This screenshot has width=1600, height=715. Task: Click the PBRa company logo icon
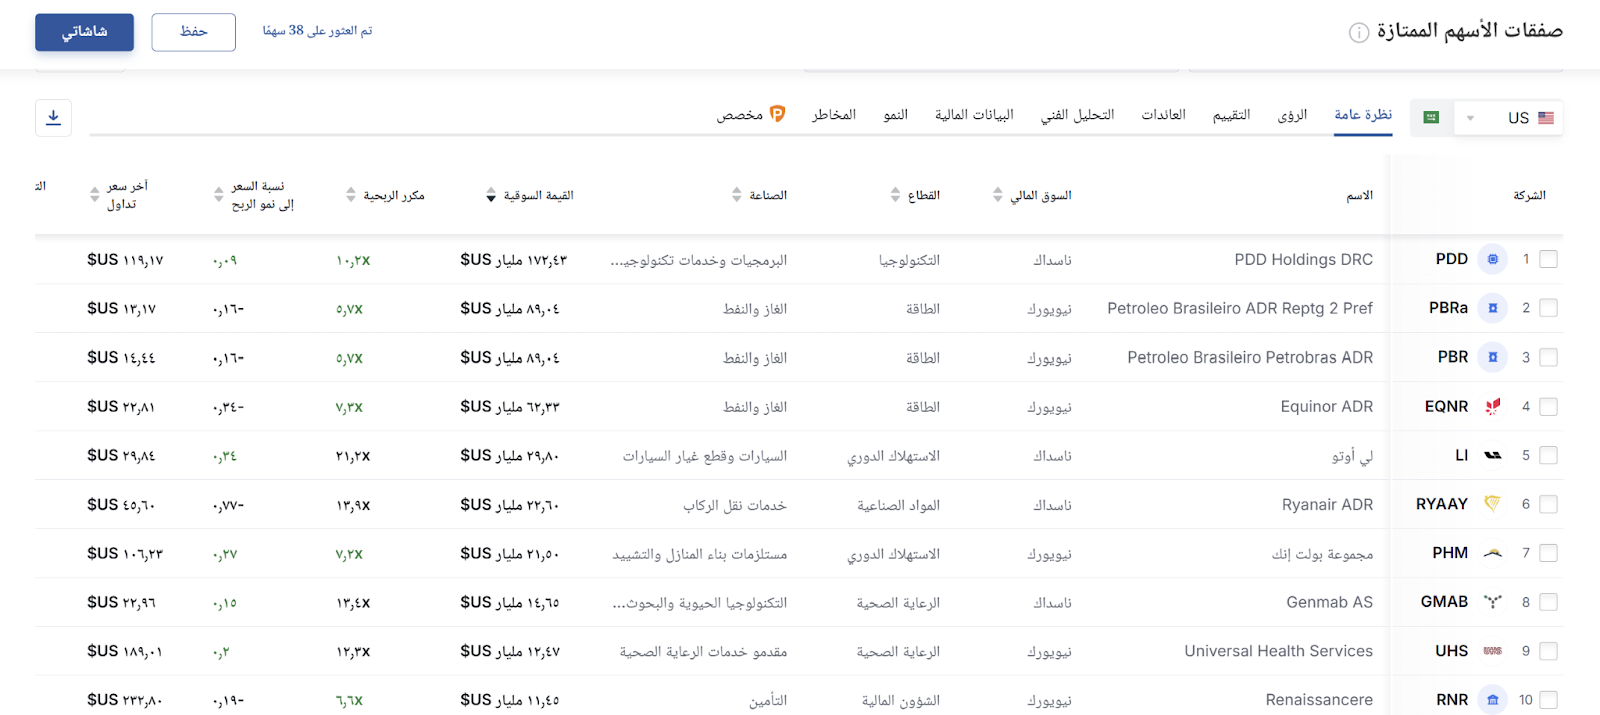[x=1493, y=309]
